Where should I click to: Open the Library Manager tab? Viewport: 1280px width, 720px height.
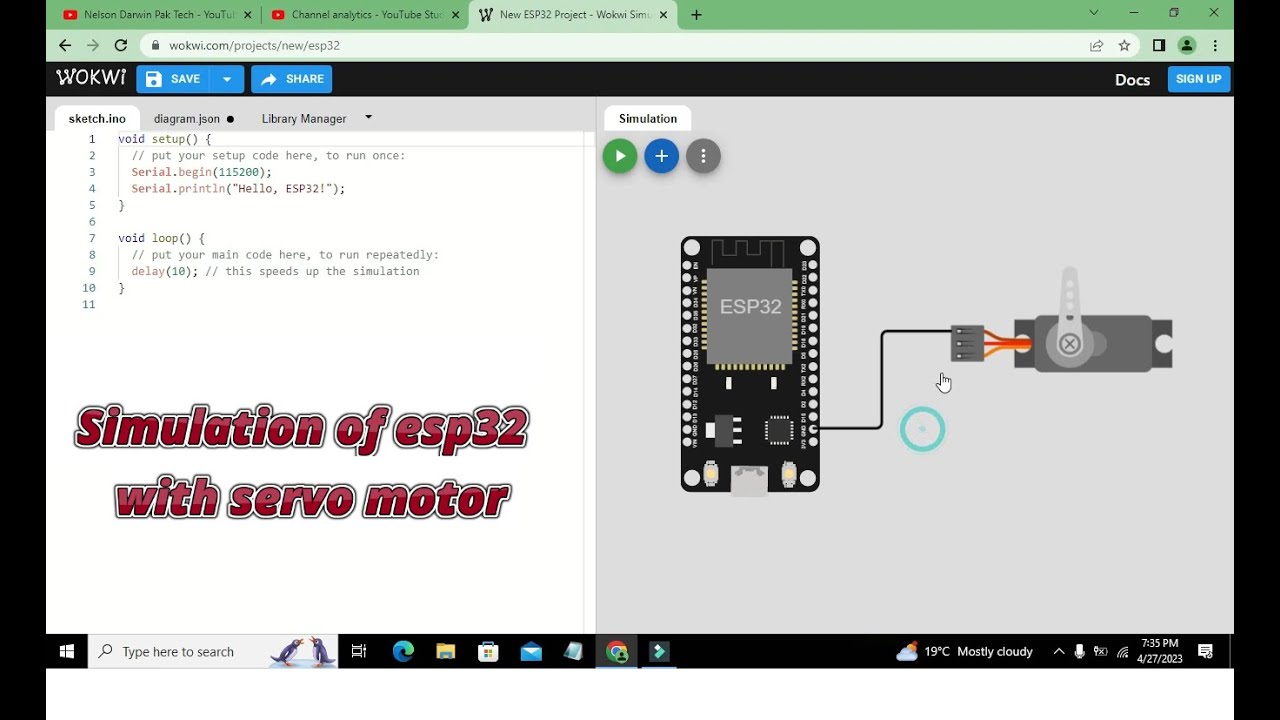(304, 118)
